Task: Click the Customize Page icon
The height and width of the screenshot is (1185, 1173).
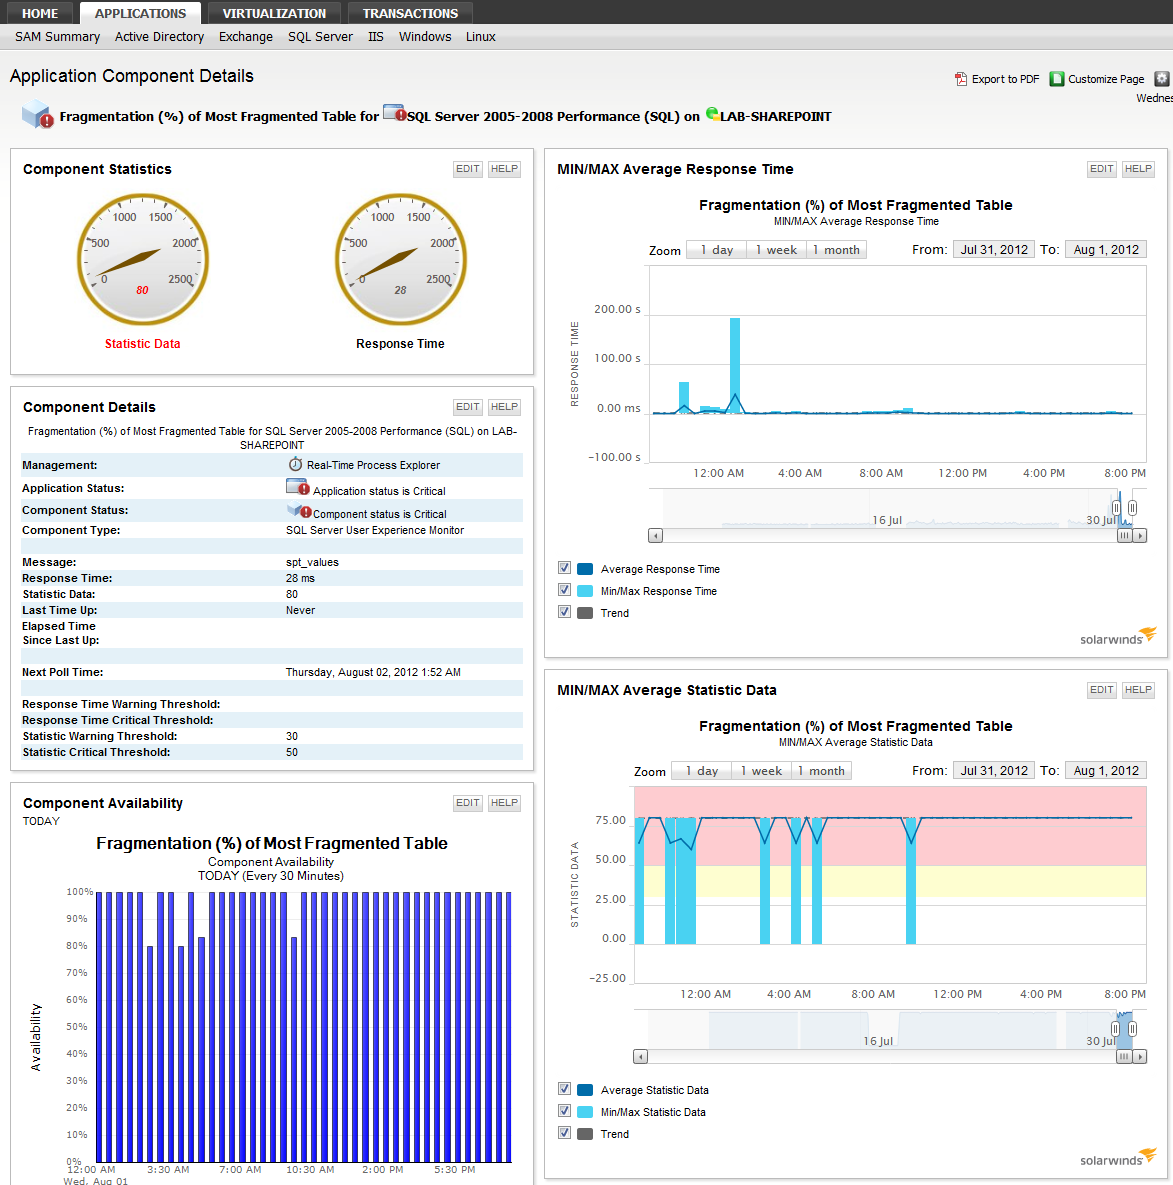Action: tap(1057, 79)
